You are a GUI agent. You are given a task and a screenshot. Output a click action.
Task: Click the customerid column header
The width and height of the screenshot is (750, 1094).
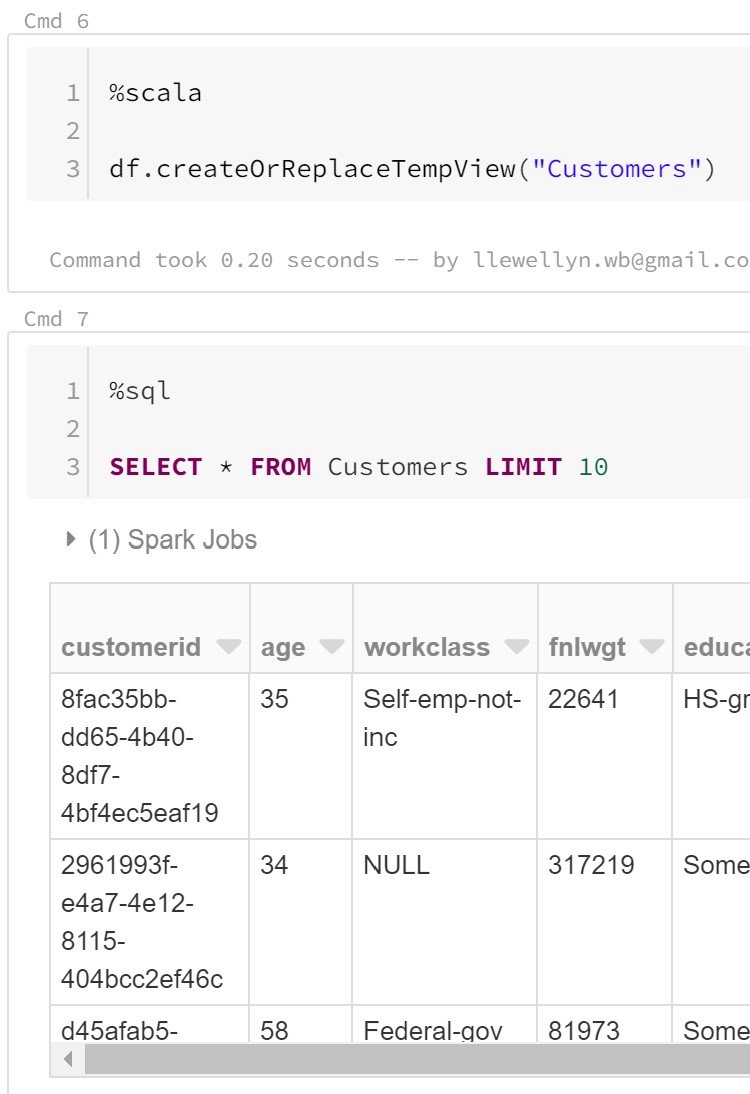pos(131,647)
